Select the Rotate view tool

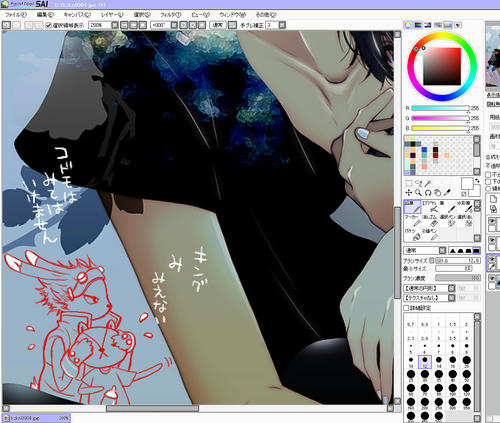(428, 192)
